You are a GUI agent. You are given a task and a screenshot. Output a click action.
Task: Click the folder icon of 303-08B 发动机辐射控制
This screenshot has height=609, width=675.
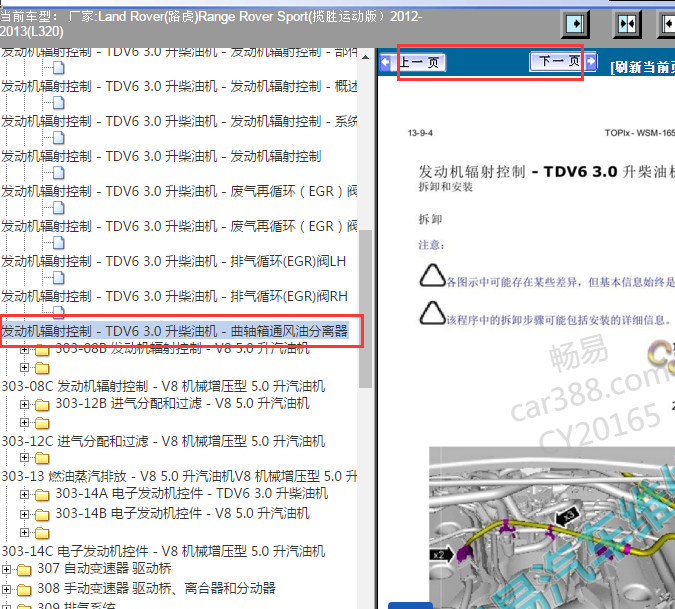coord(42,350)
